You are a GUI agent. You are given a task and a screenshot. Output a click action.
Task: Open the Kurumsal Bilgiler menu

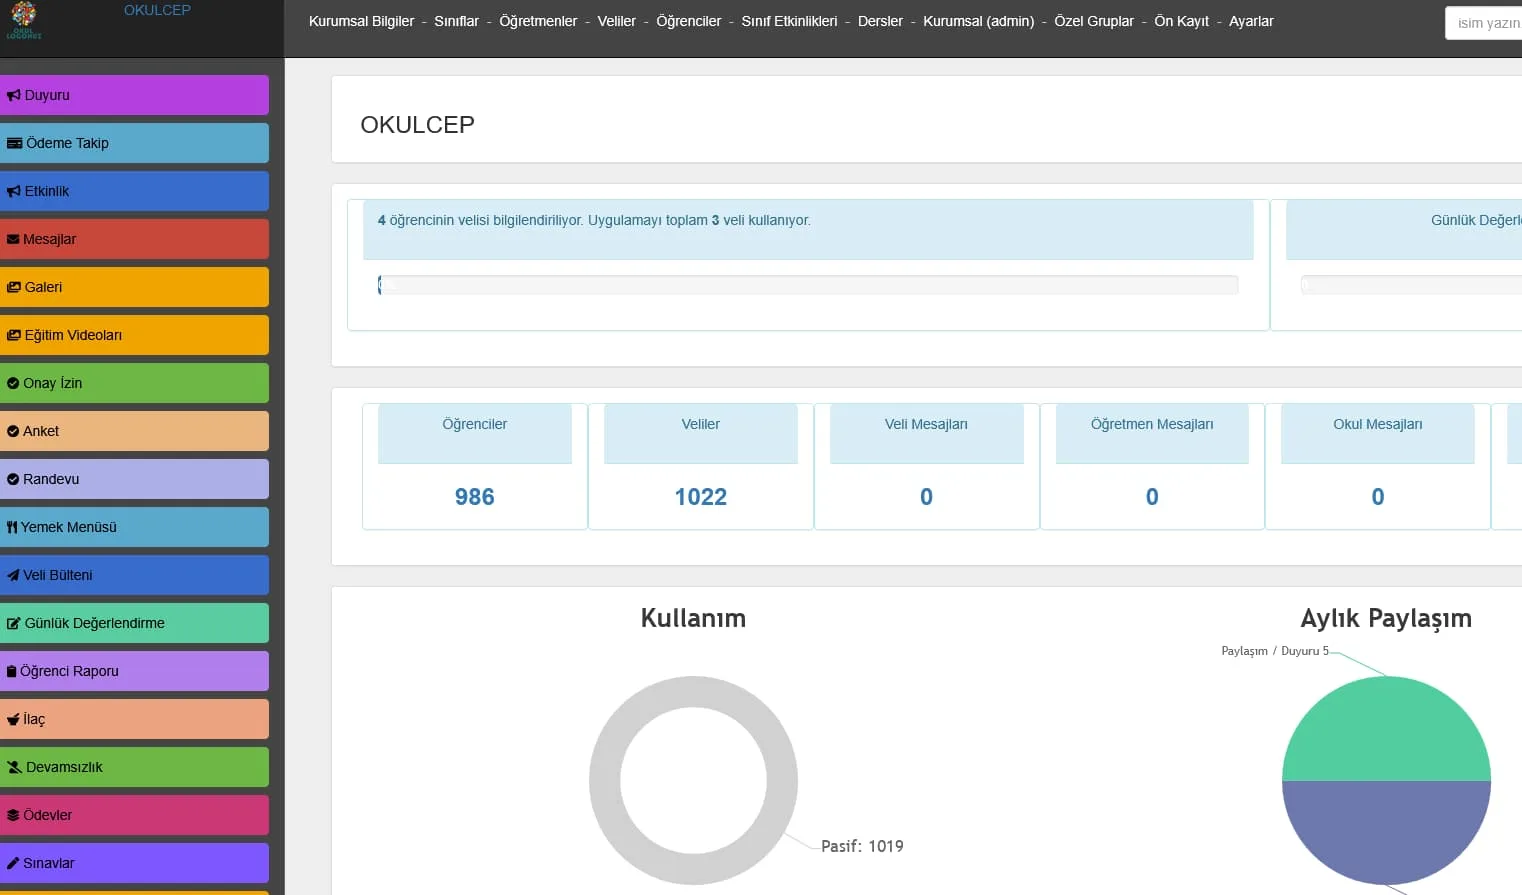point(361,21)
